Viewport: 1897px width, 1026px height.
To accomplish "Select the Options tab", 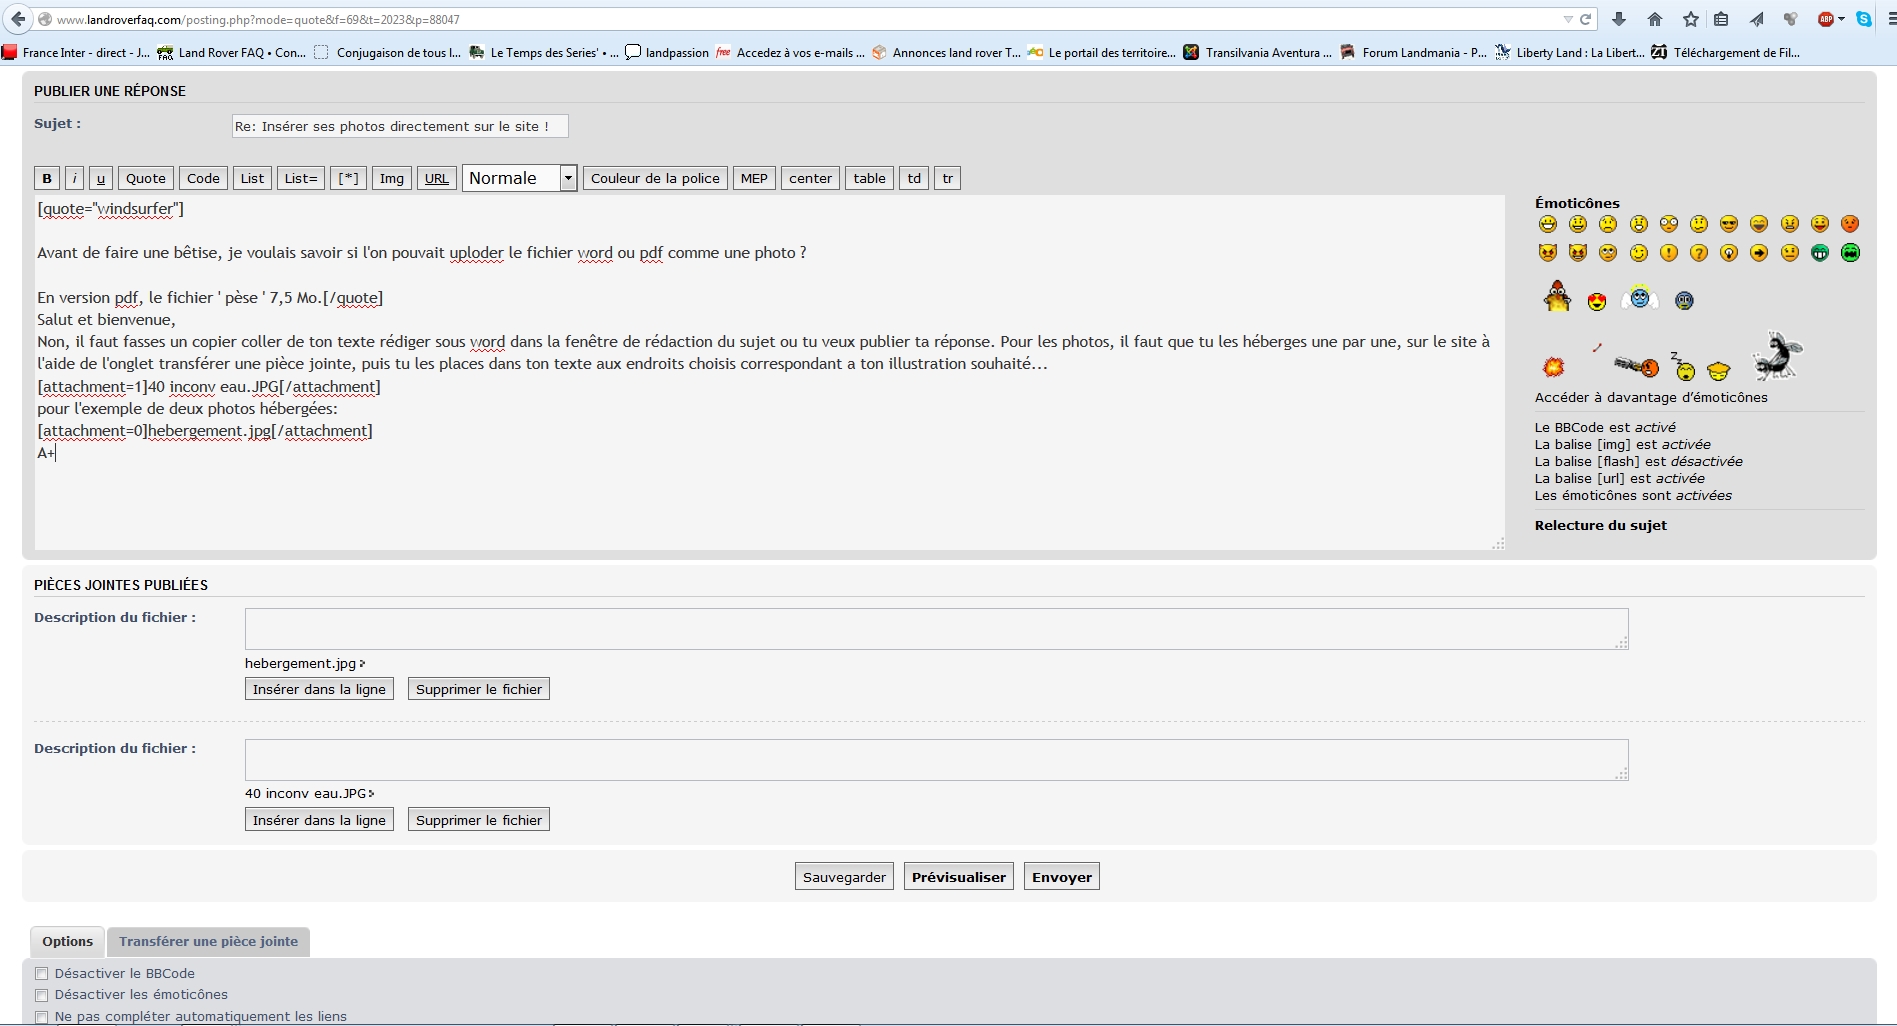I will (67, 941).
